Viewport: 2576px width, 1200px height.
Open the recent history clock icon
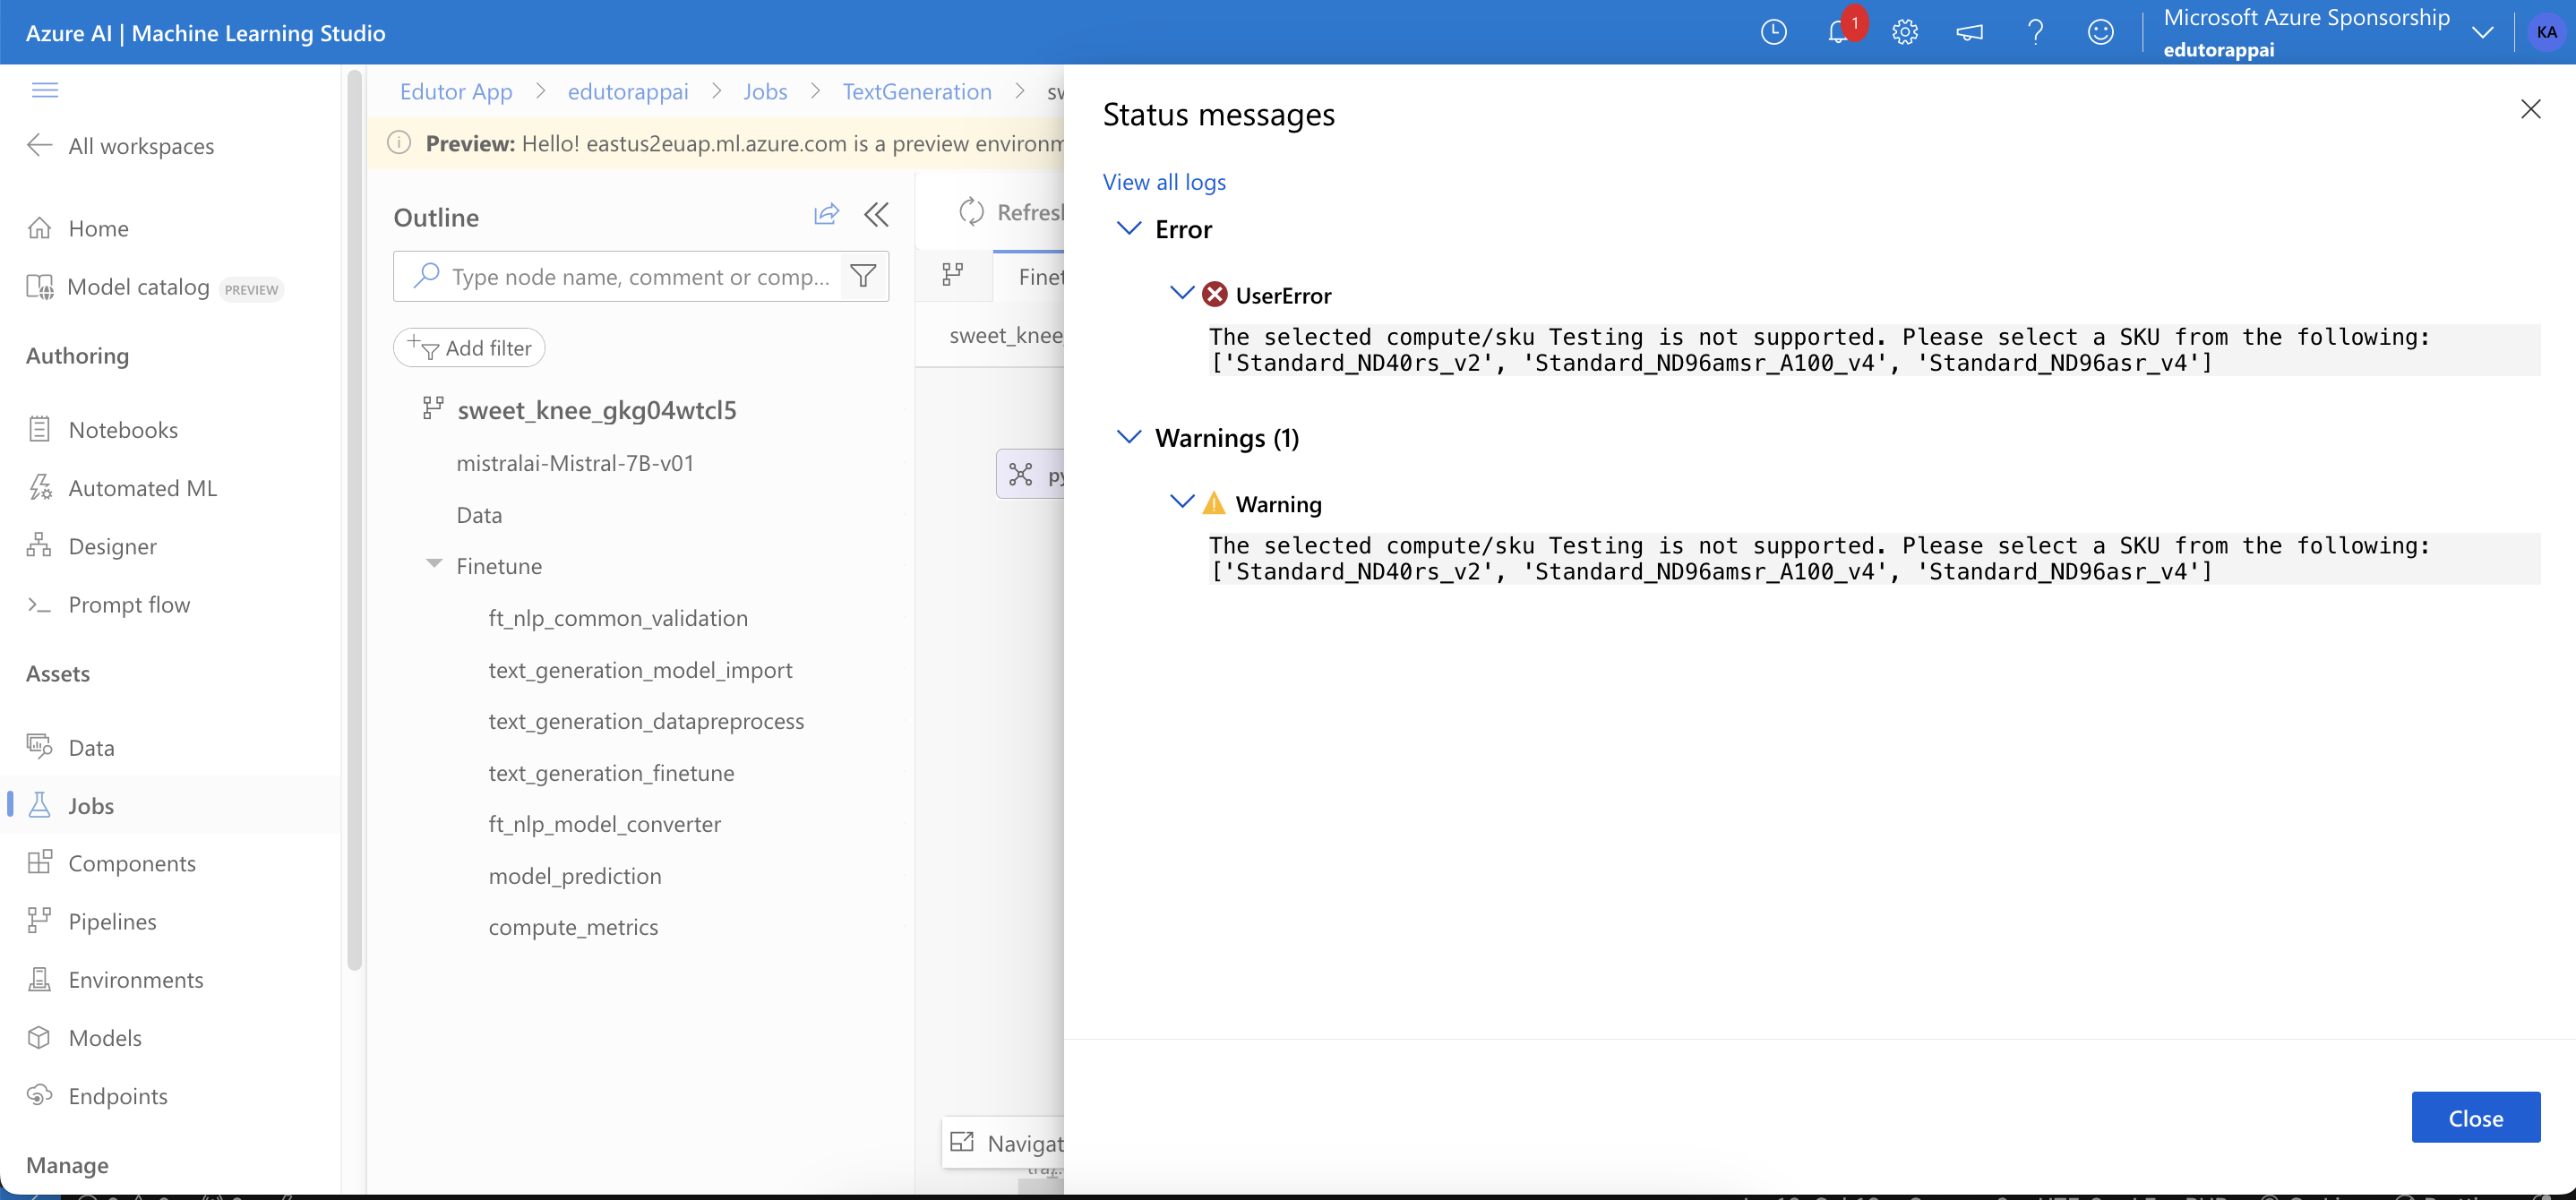(x=1773, y=32)
